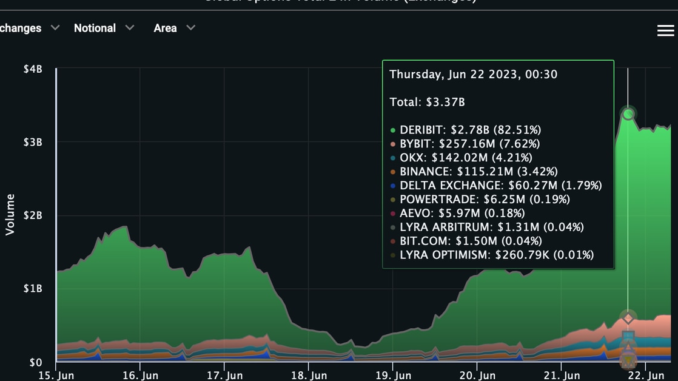Viewport: 678px width, 381px height.
Task: Click the DELTA EXCHANGE: $60.27M tooltip row
Action: tap(496, 185)
